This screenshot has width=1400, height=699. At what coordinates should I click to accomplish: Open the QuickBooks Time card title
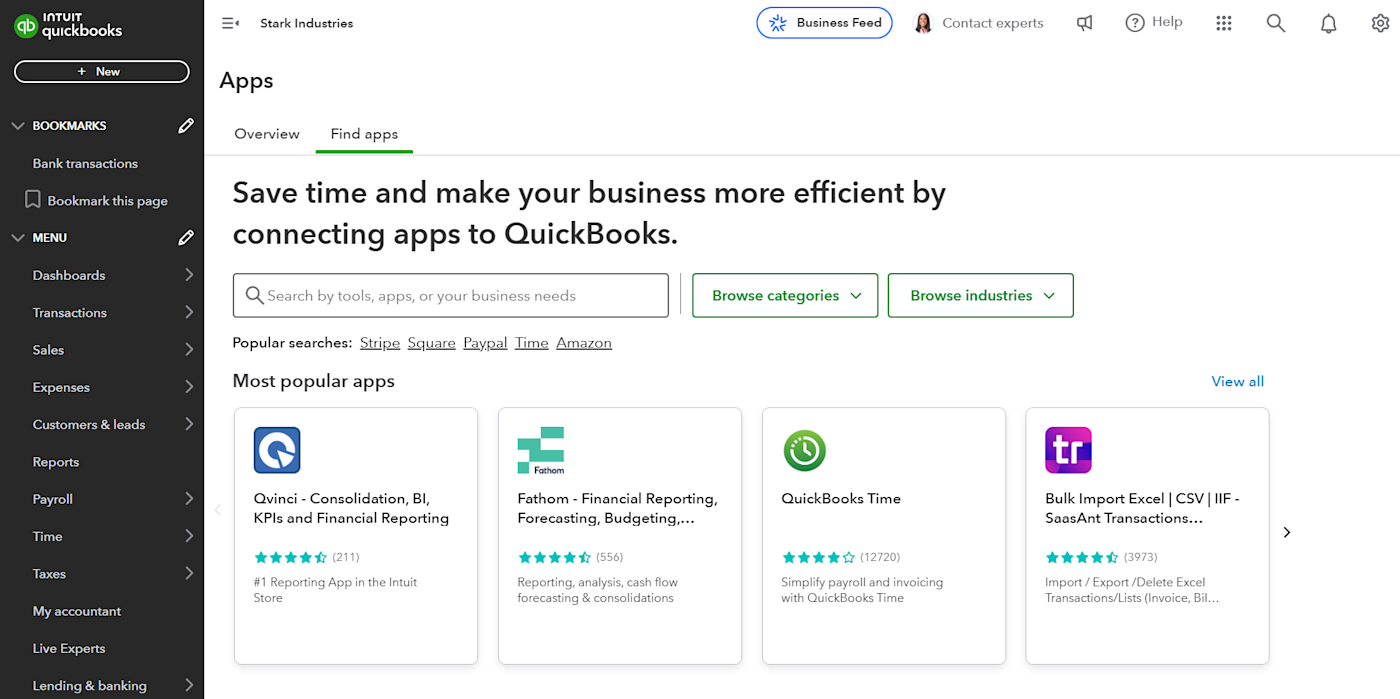coord(841,498)
